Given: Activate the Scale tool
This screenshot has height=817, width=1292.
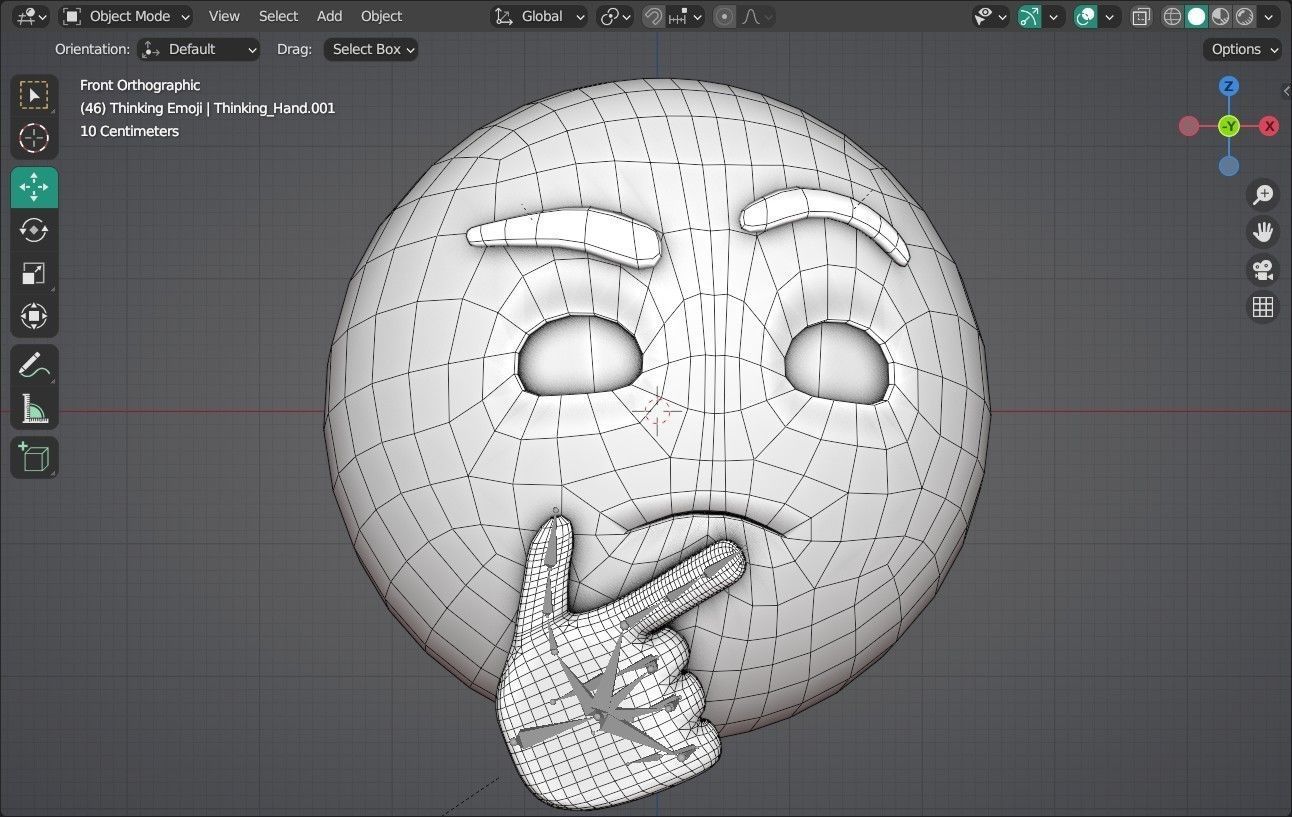Looking at the screenshot, I should click(34, 273).
